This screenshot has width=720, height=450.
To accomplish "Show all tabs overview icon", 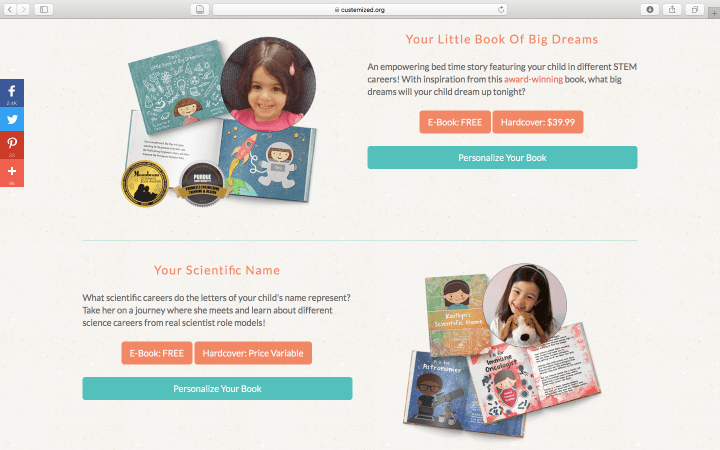I will pos(695,9).
